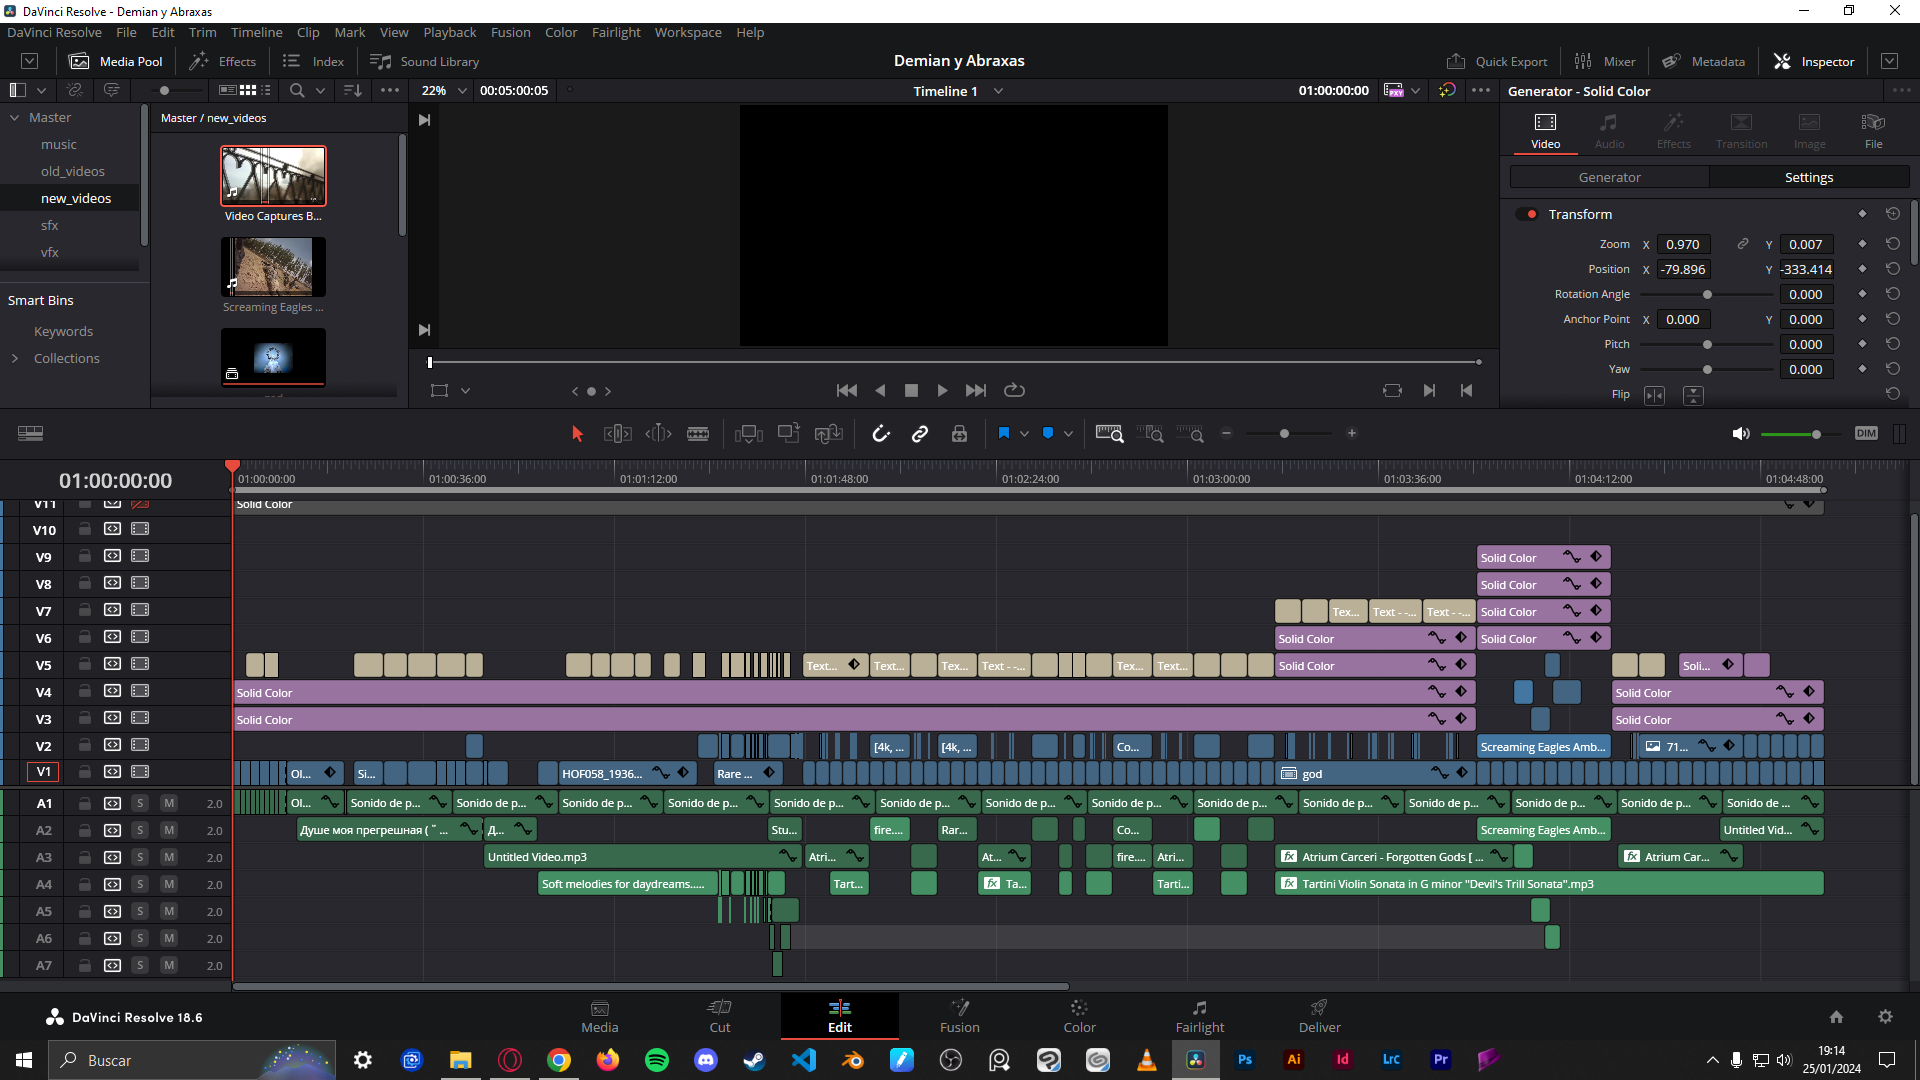The width and height of the screenshot is (1920, 1080).
Task: Click the blue Flag icon
Action: [x=1004, y=434]
